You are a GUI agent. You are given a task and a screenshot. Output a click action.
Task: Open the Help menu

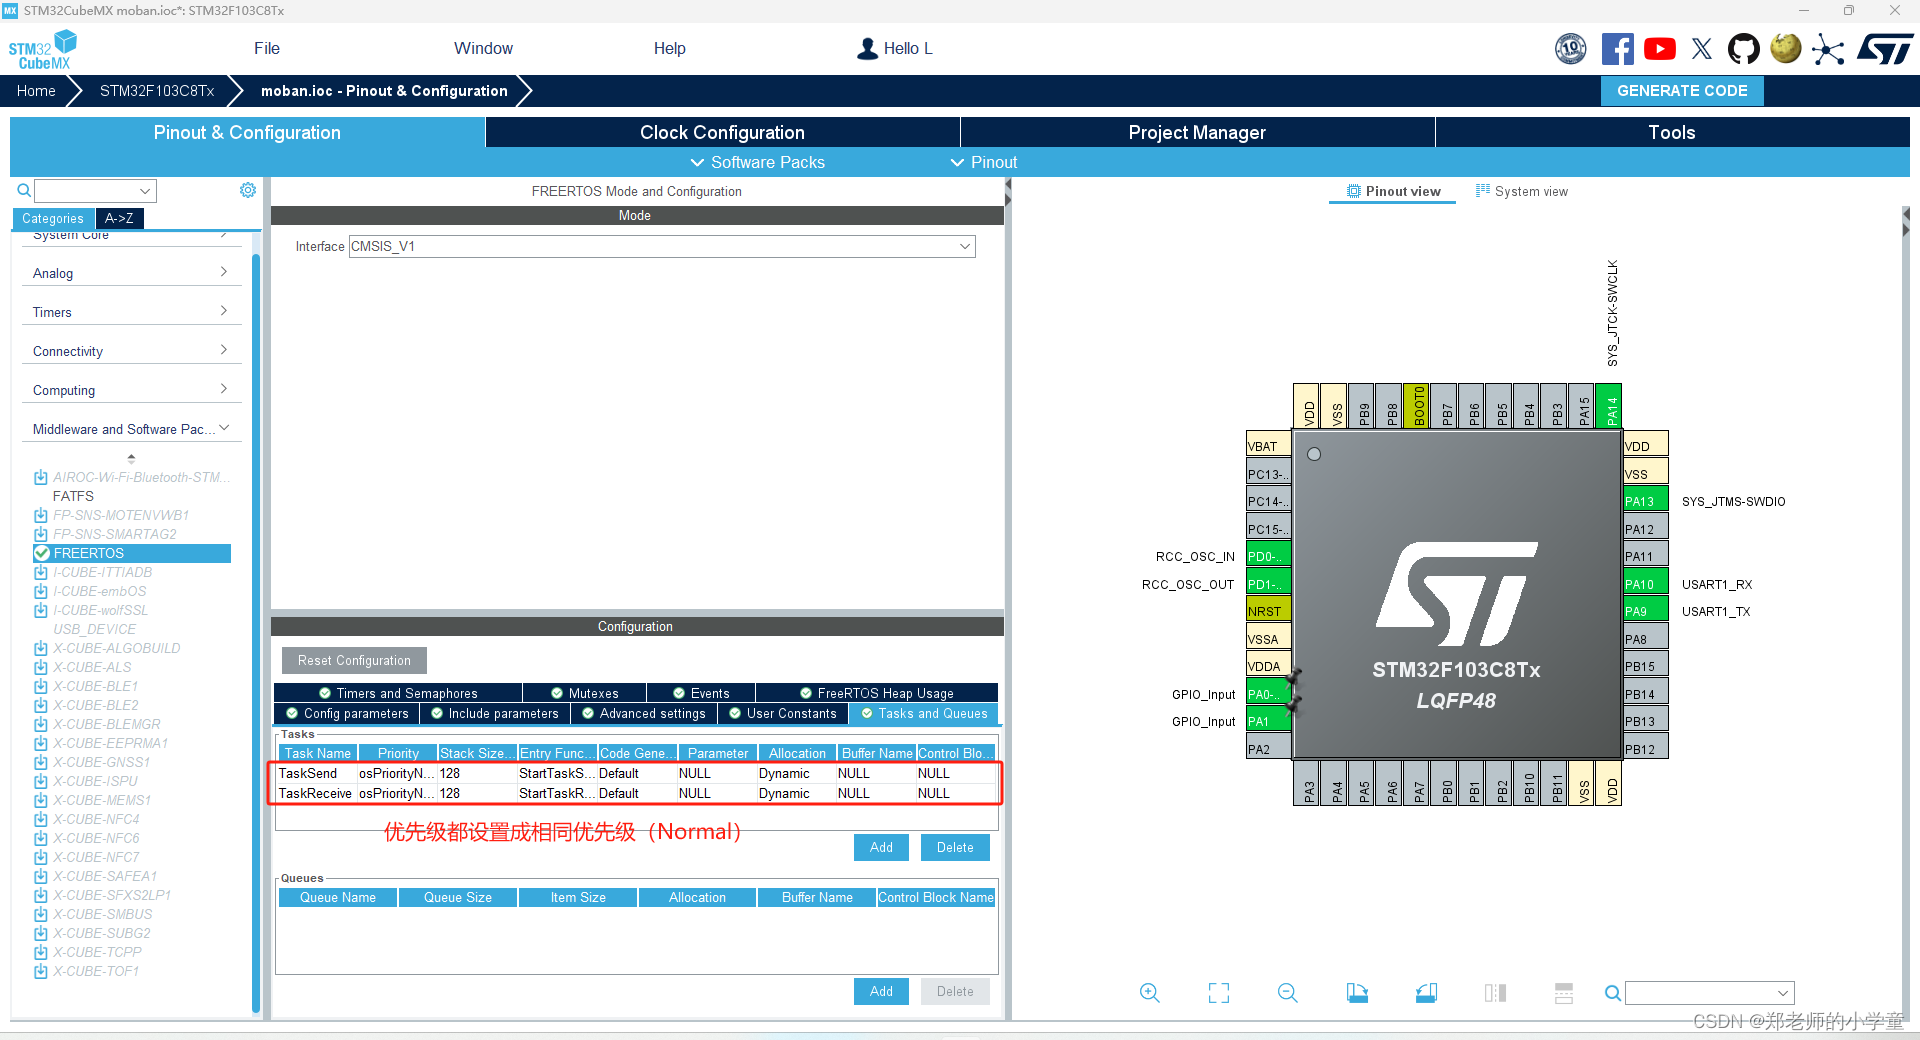(x=669, y=49)
